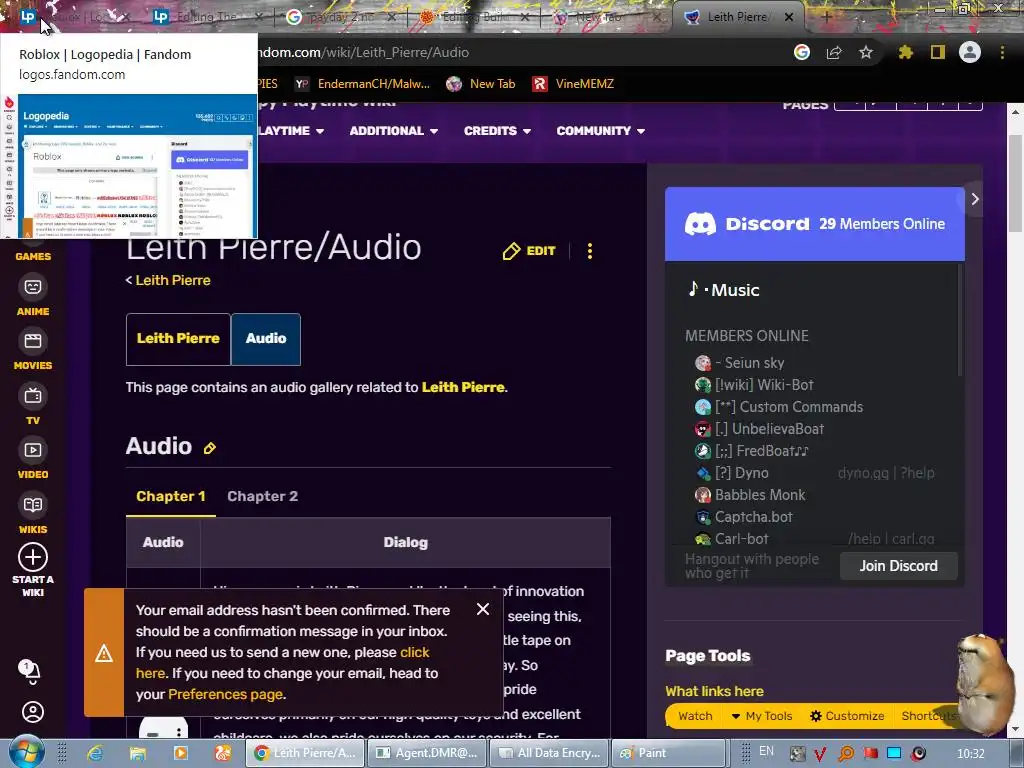Open the Chrome three-dot menu
1024x768 pixels.
pyautogui.click(x=1002, y=52)
